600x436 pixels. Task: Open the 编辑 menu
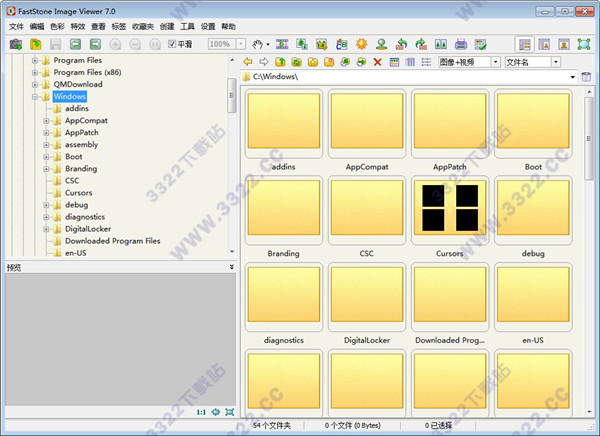click(x=37, y=26)
